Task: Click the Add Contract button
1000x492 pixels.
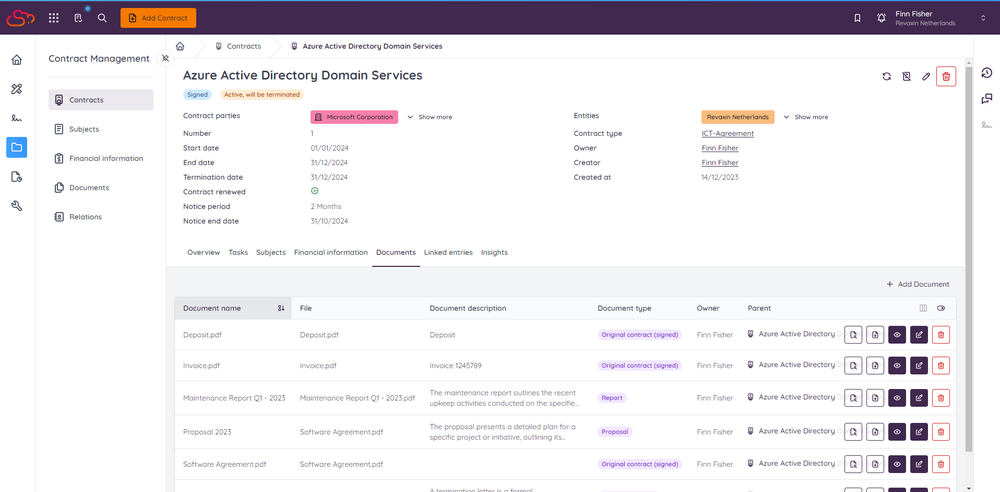Action: point(158,18)
